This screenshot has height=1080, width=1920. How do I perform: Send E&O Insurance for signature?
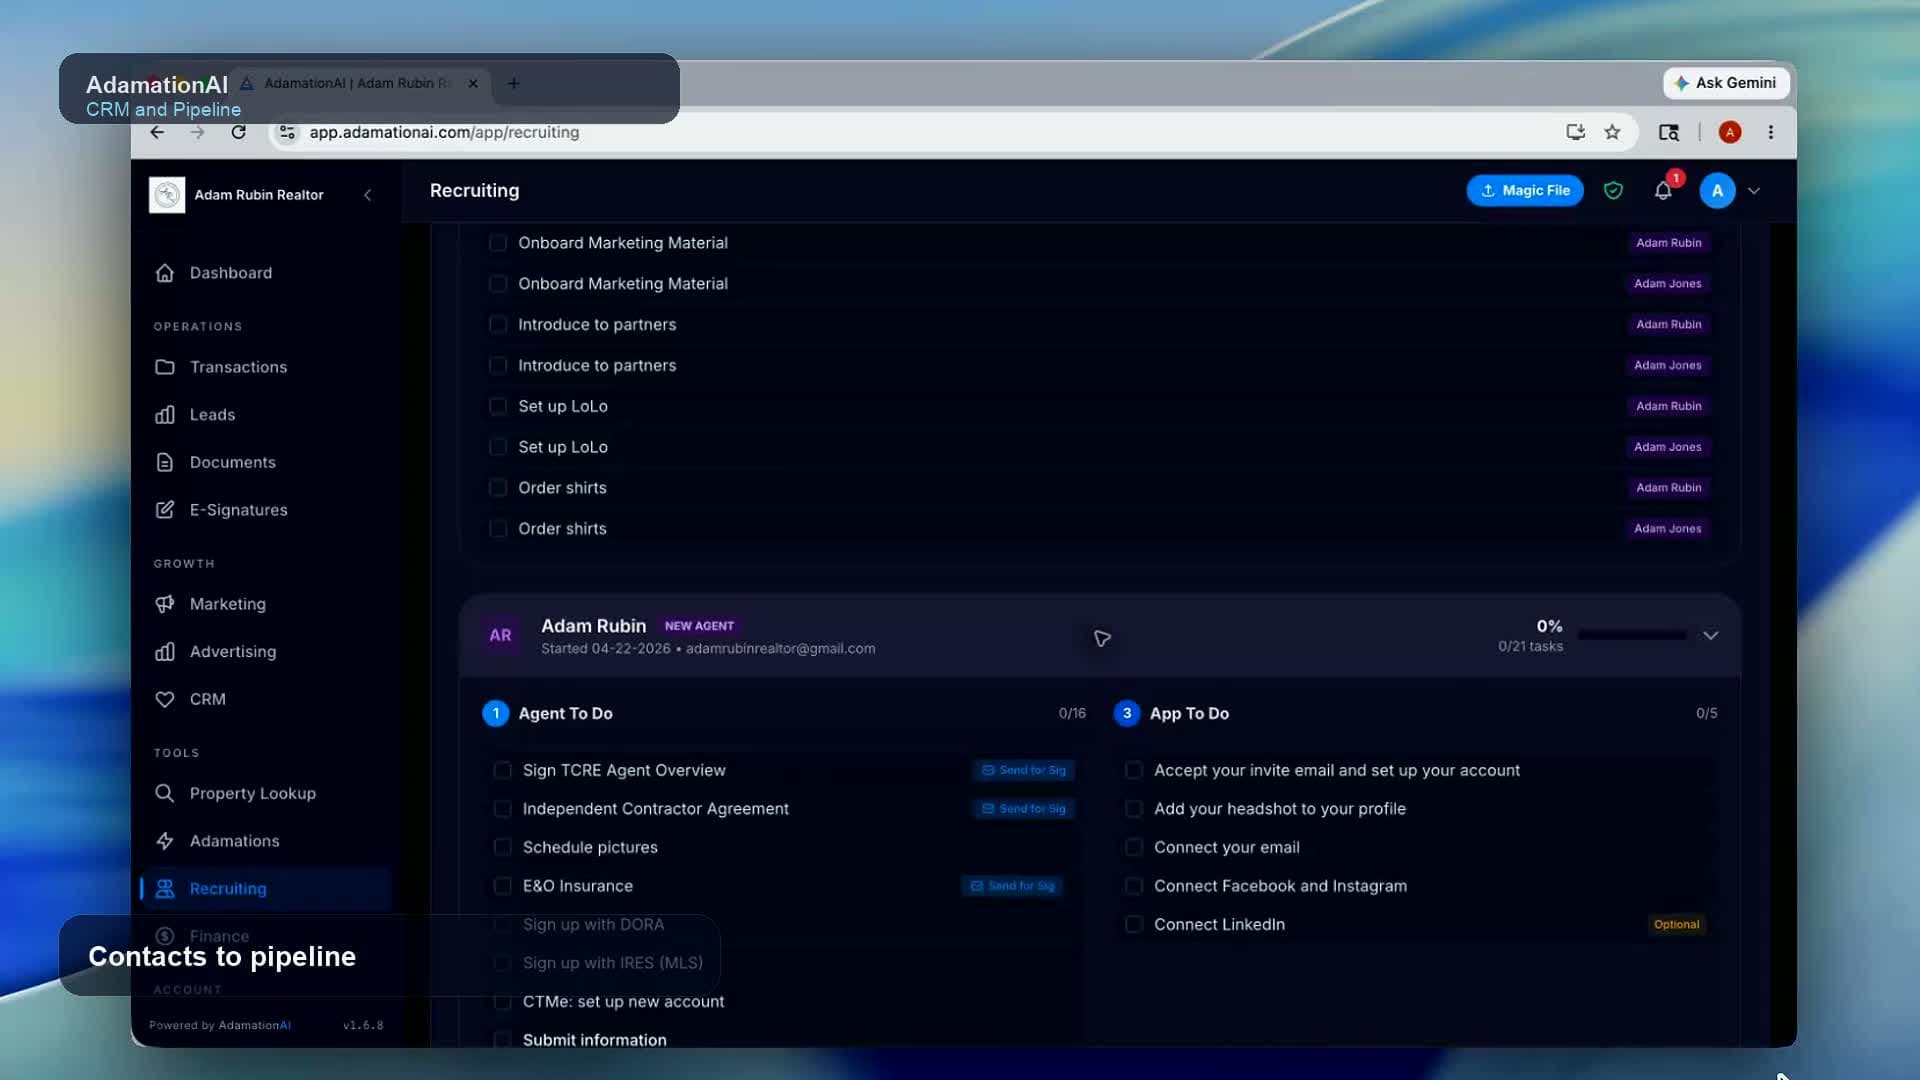point(1012,886)
